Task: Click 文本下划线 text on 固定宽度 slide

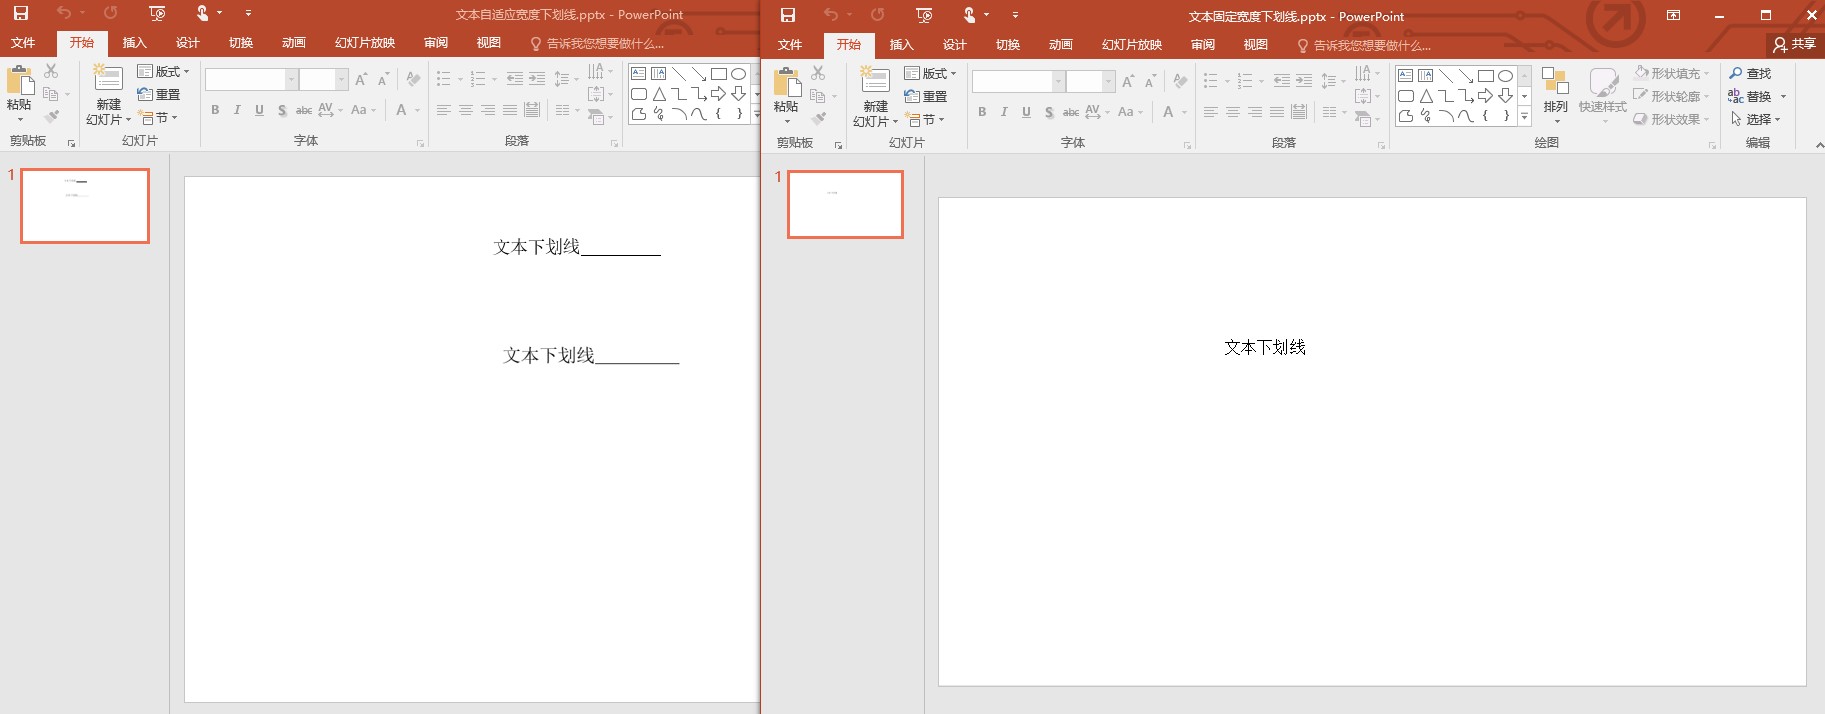Action: click(x=1265, y=347)
